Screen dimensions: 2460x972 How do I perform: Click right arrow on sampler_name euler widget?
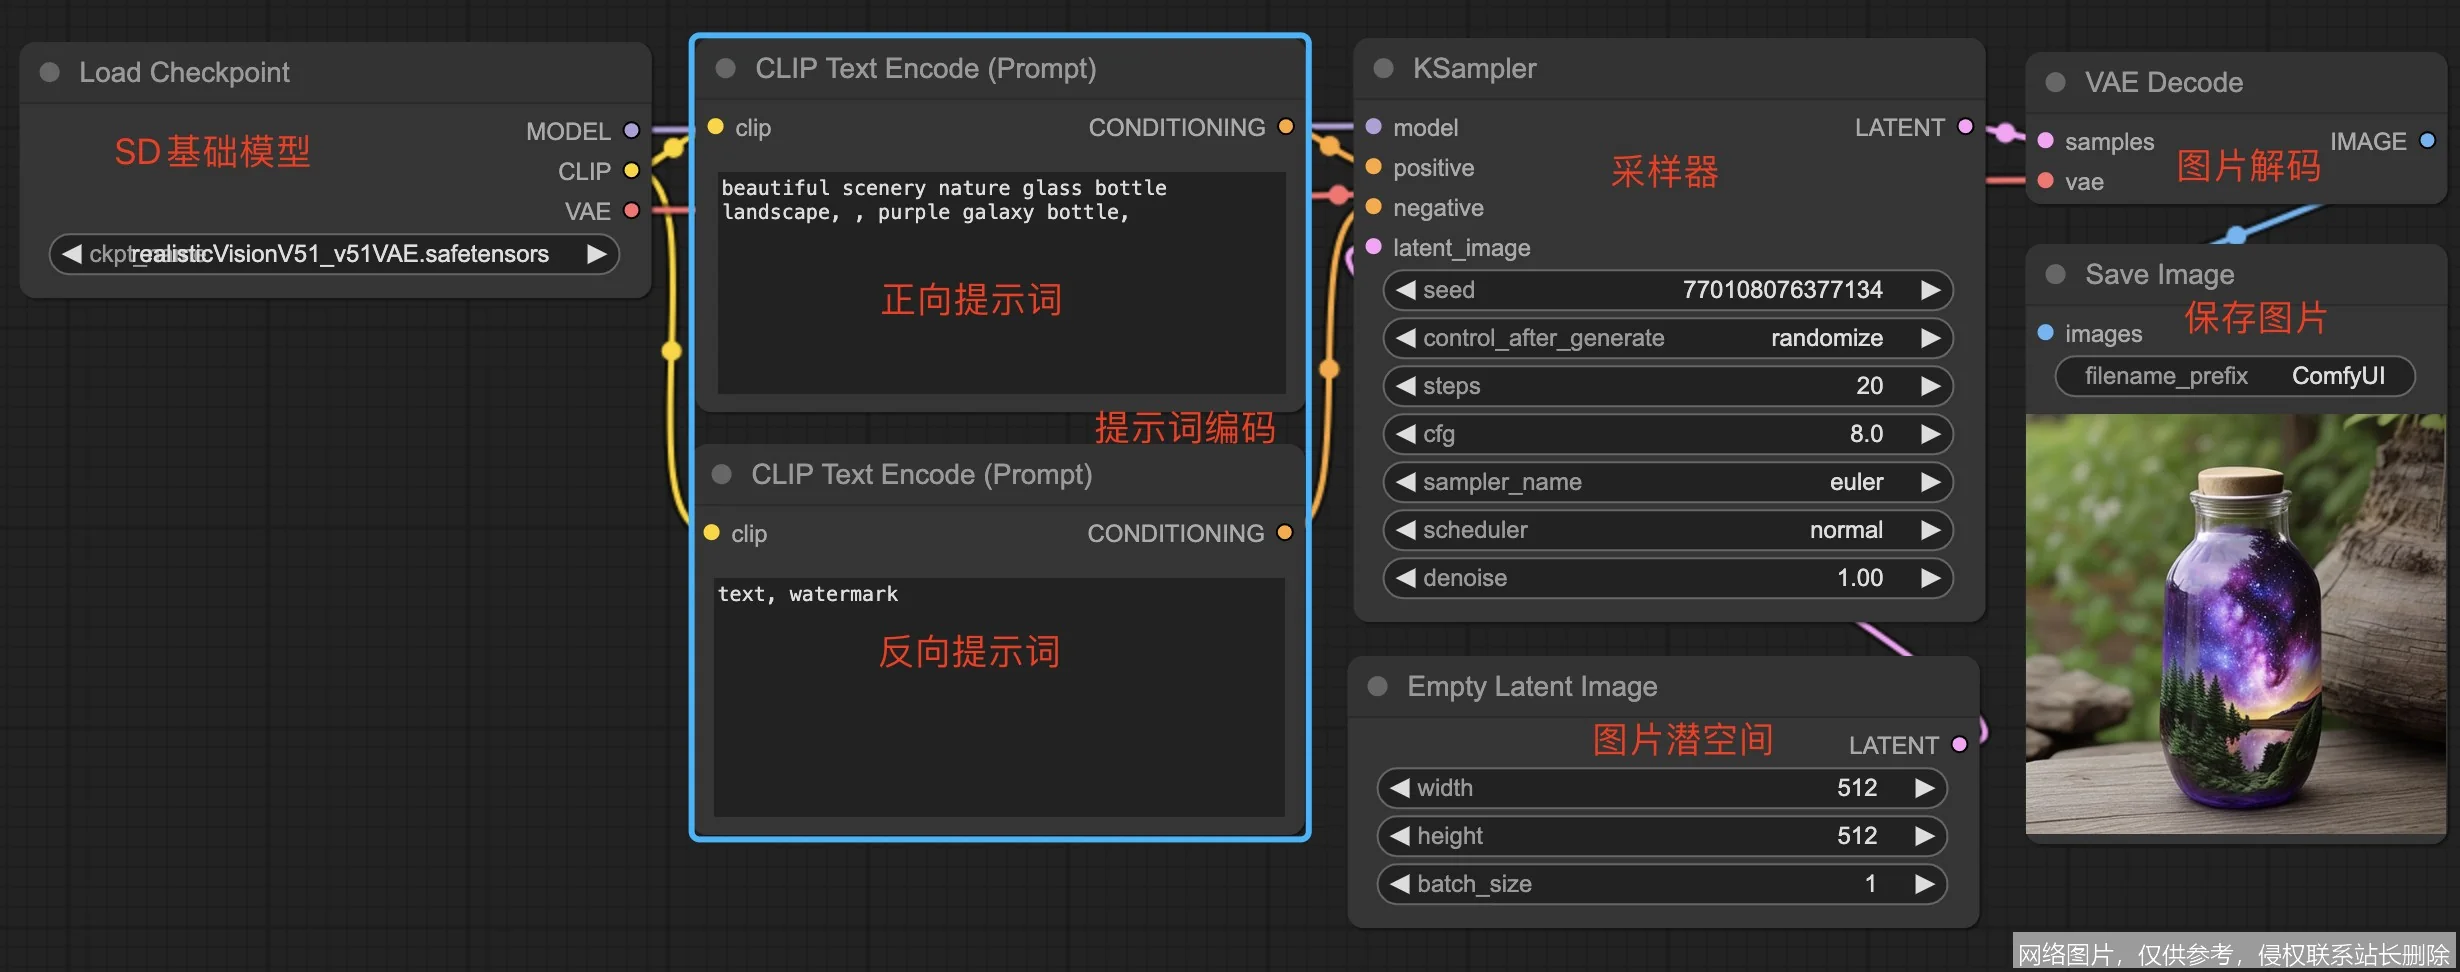[1929, 482]
